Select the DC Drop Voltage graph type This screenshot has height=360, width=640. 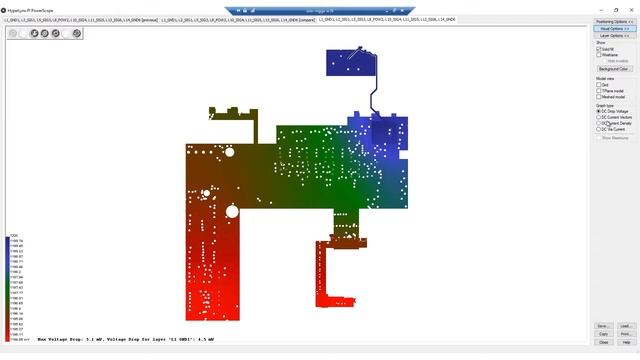[x=599, y=111]
